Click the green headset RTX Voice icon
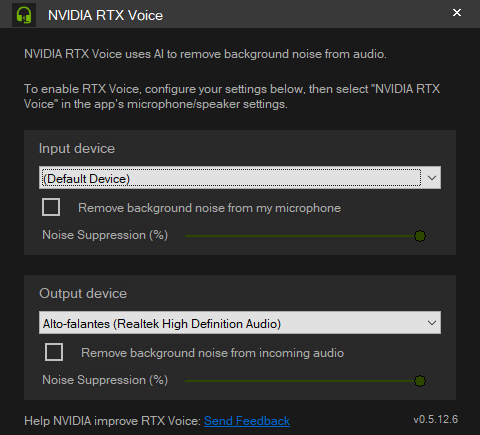The width and height of the screenshot is (480, 435). [24, 15]
